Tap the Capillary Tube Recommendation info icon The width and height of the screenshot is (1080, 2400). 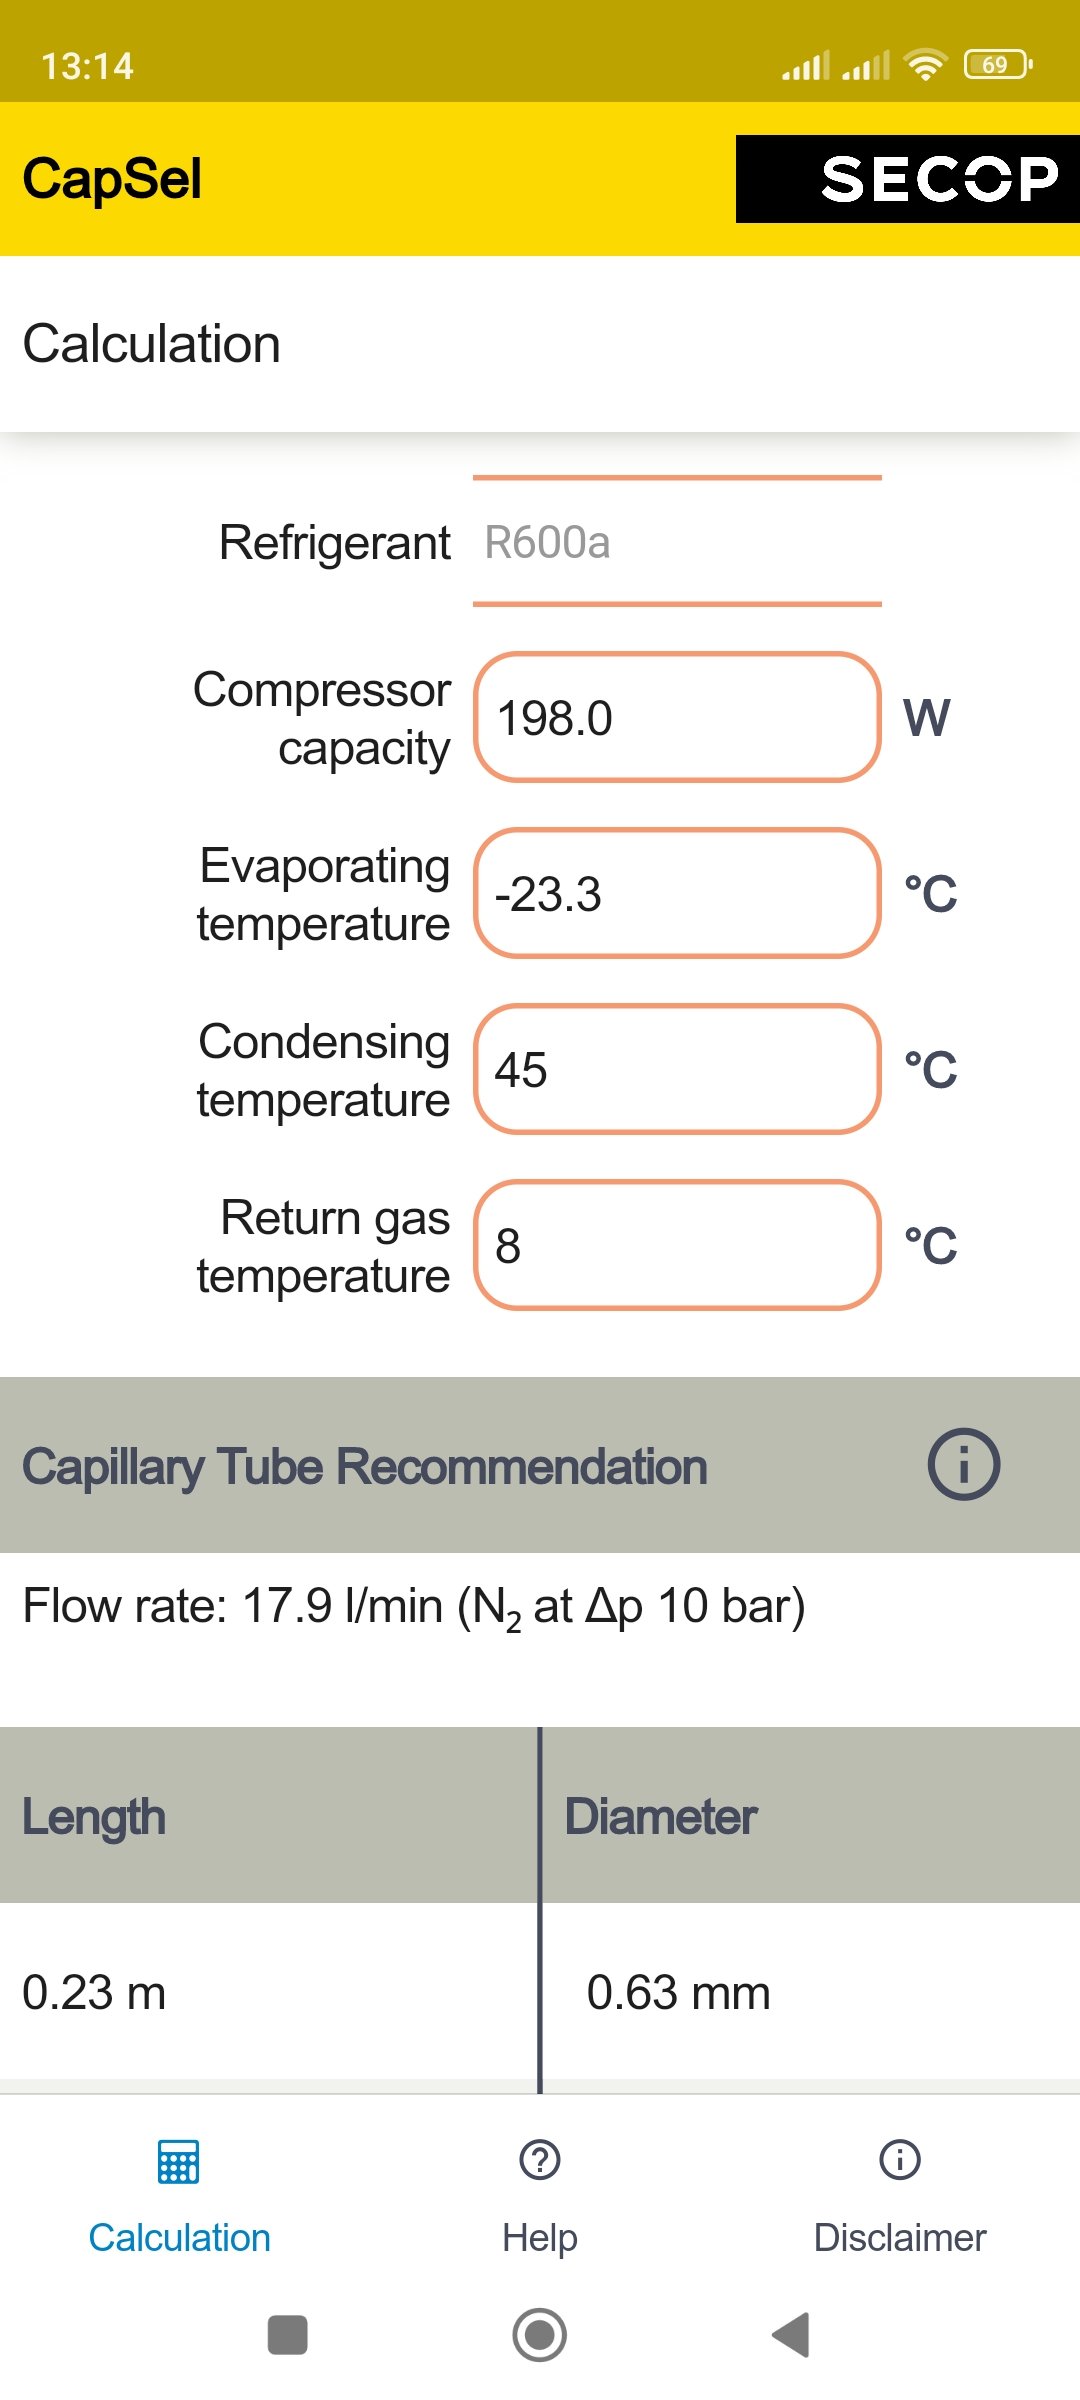pos(963,1465)
